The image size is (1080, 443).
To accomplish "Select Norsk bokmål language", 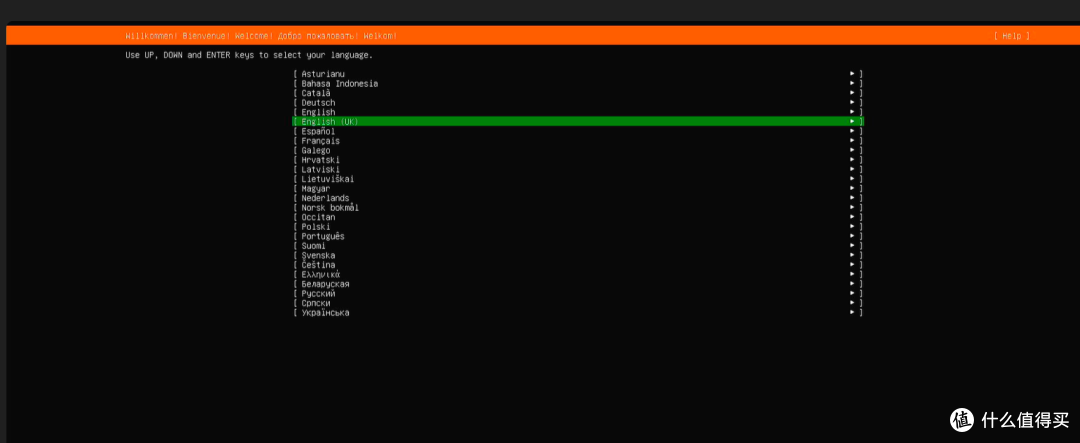I will [x=578, y=207].
